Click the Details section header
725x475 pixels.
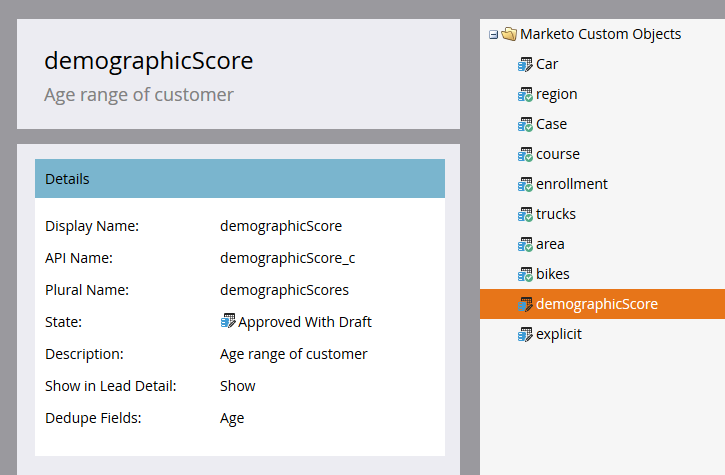[x=240, y=179]
